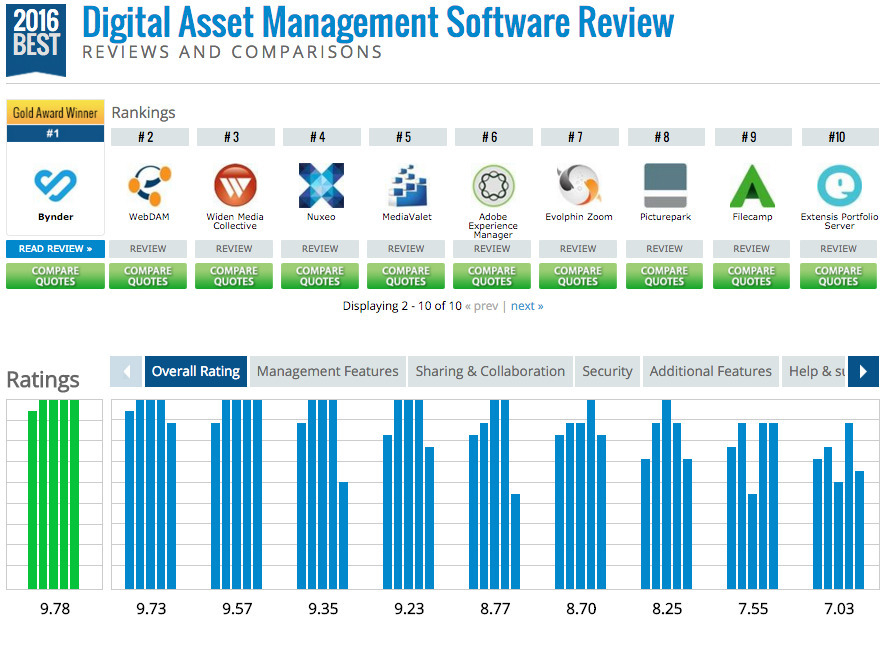Viewport: 885px width, 645px height.
Task: Click the Extensis Portfolio Server logo
Action: point(839,185)
